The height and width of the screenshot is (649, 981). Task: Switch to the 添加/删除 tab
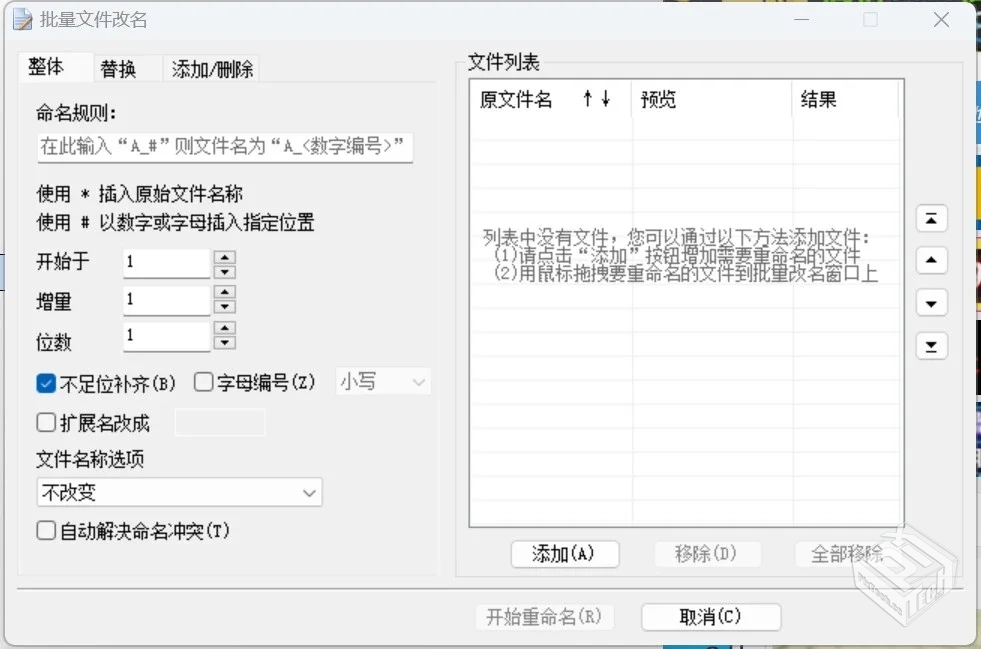[211, 69]
